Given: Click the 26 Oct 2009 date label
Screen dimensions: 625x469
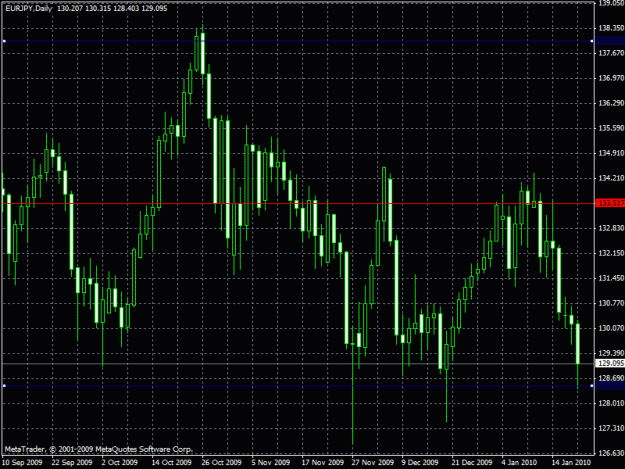Looking at the screenshot, I should tap(222, 463).
